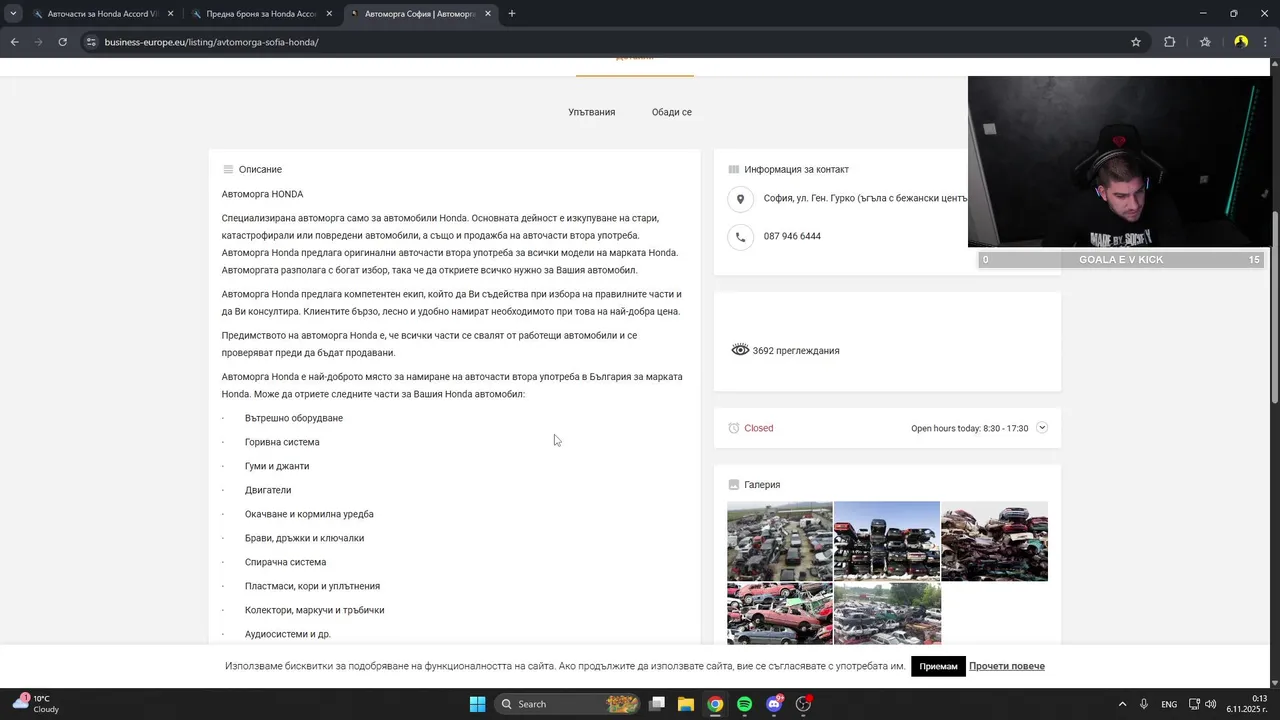Open File Explorer from the taskbar
The image size is (1280, 720).
pos(686,704)
